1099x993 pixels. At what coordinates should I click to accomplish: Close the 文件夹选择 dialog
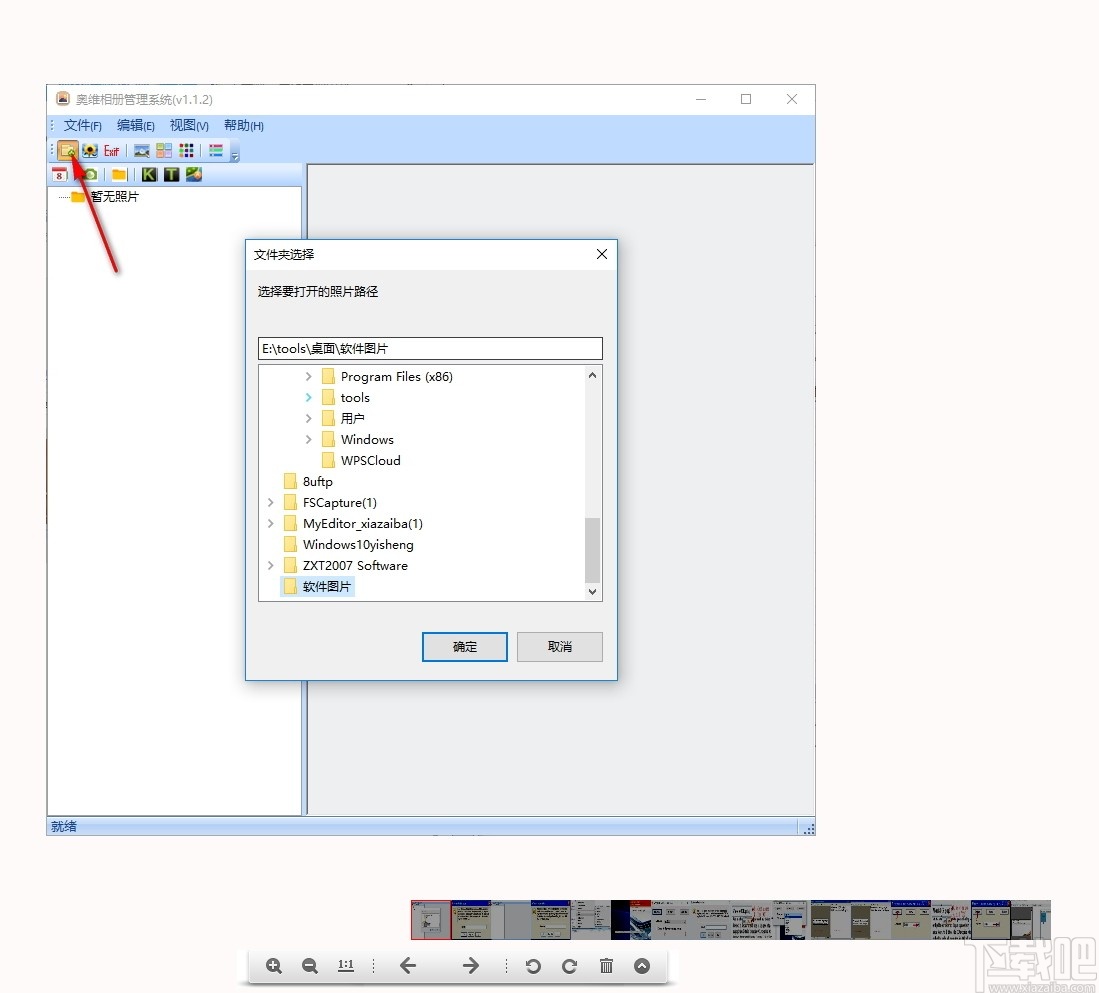601,254
